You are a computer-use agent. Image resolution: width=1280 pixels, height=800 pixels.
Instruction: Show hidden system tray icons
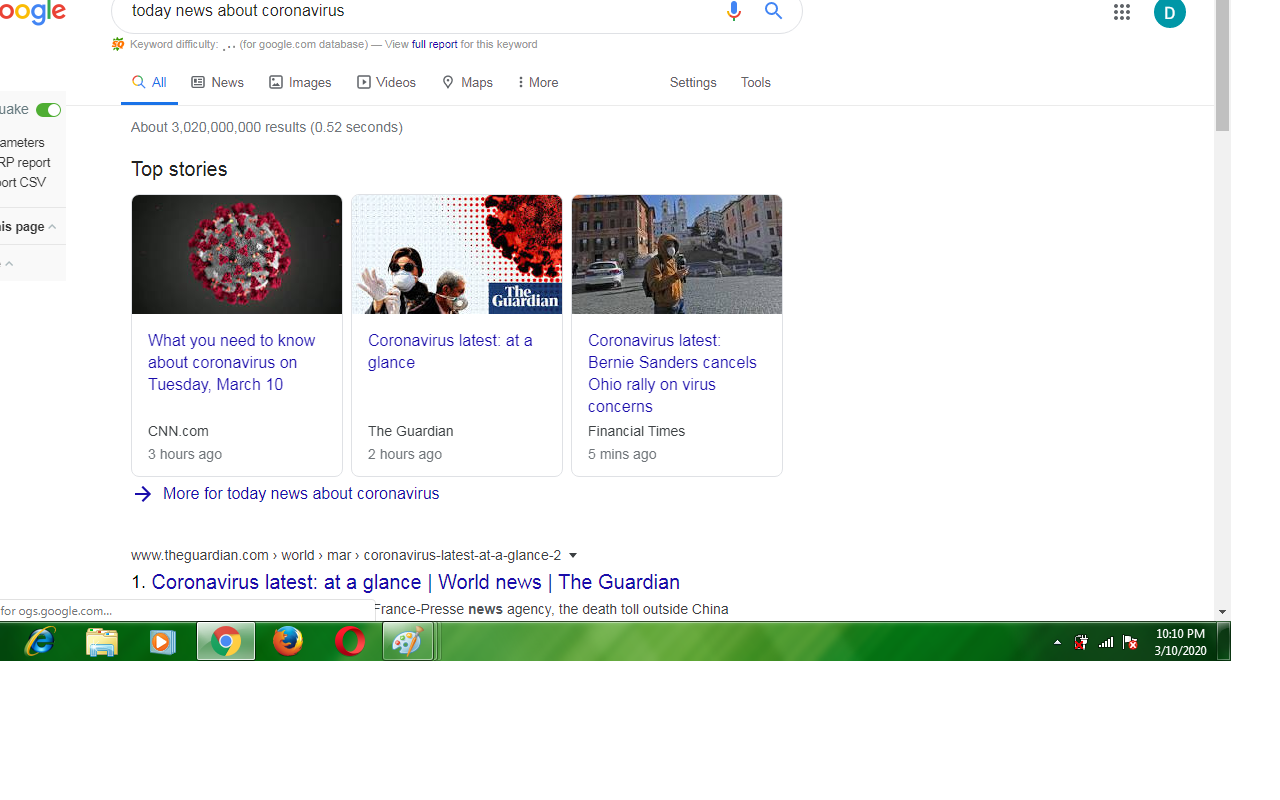(x=1057, y=643)
